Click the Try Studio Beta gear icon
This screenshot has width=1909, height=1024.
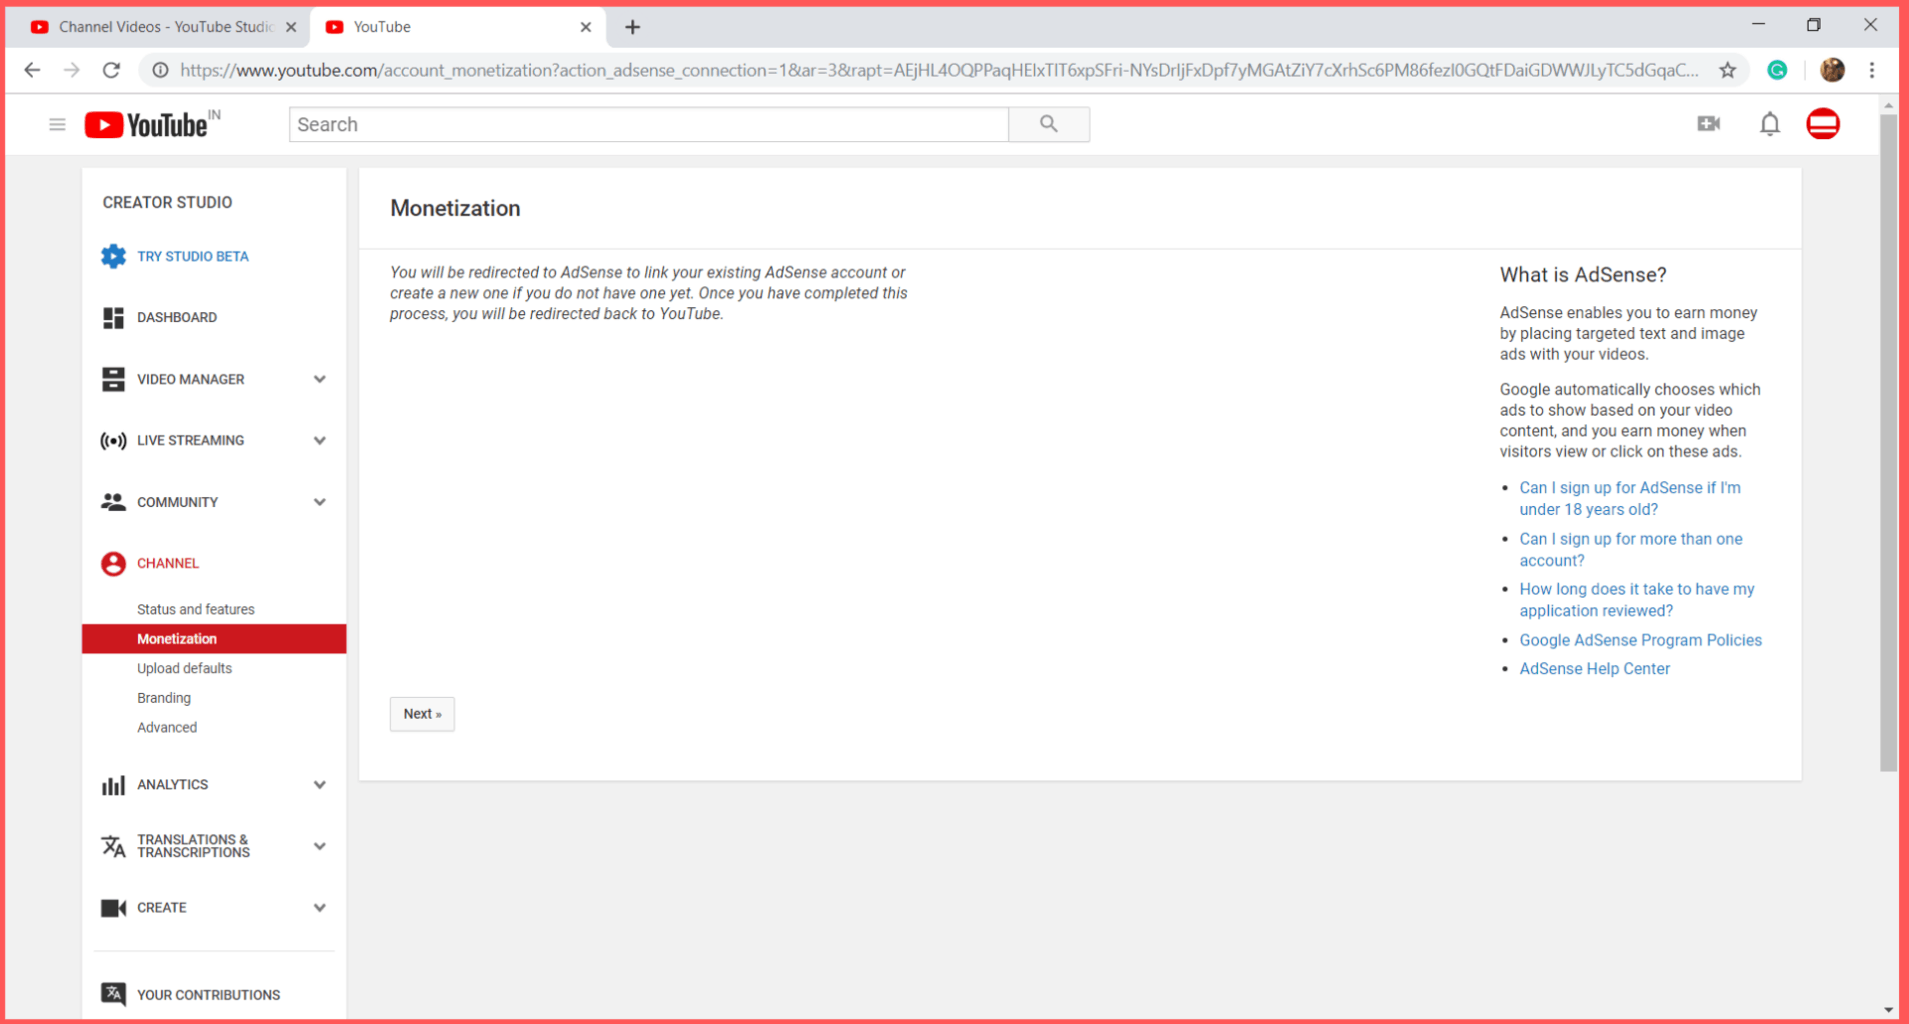pyautogui.click(x=113, y=256)
